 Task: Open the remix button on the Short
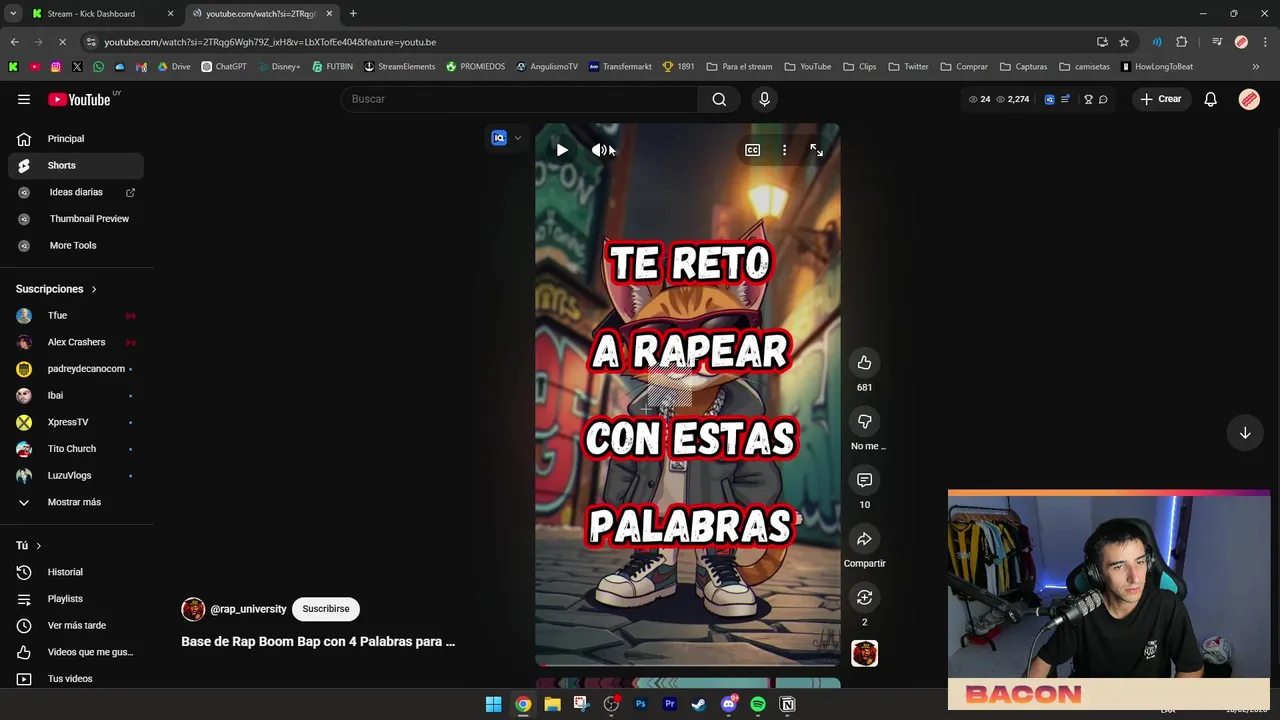coord(864,597)
